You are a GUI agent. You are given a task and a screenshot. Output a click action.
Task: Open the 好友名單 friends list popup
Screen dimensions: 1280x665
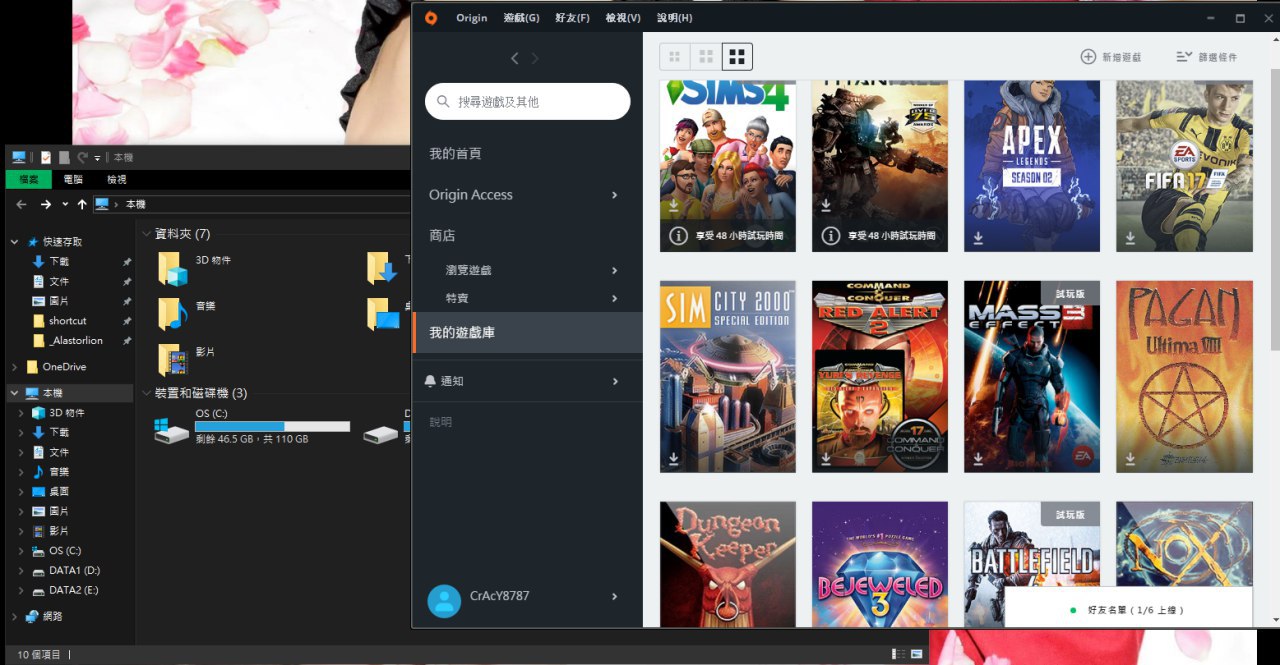pos(1128,609)
